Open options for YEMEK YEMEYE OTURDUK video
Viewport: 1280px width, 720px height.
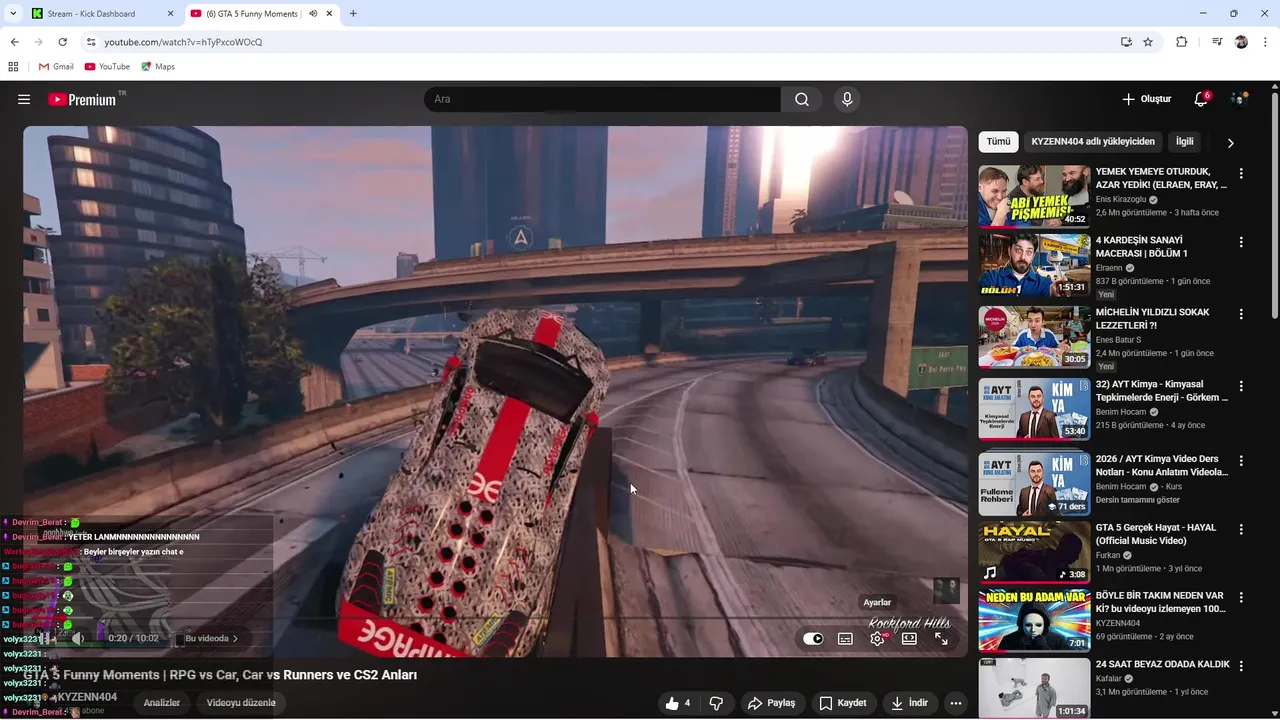pyautogui.click(x=1241, y=174)
